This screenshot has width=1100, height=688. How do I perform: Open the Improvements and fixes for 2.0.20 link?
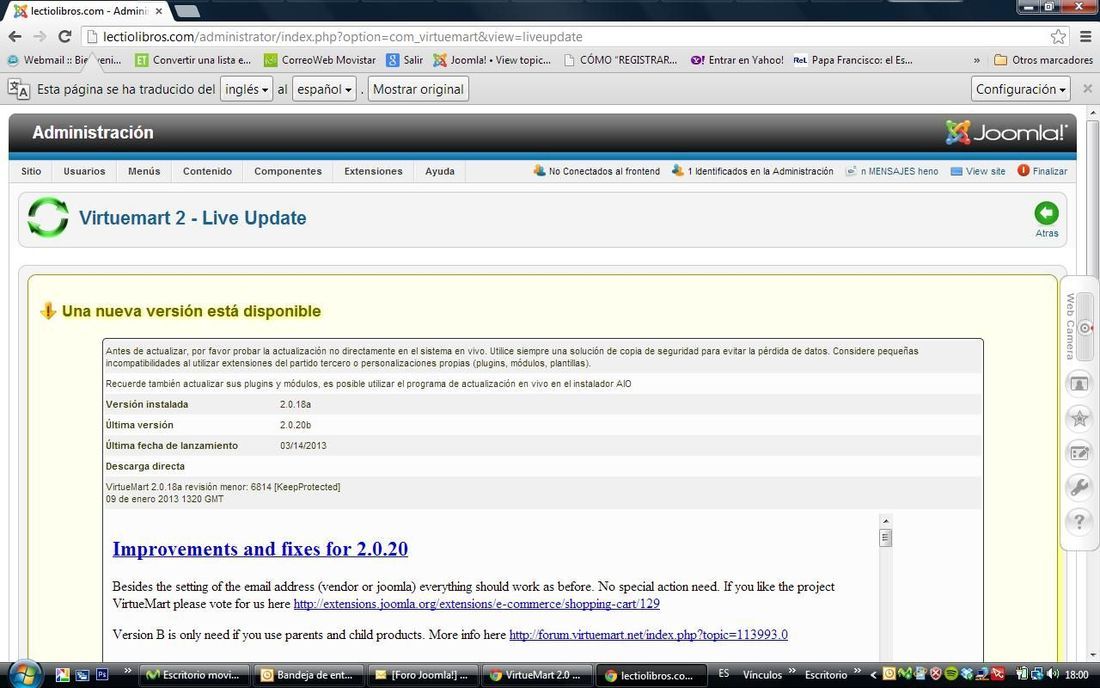click(260, 548)
